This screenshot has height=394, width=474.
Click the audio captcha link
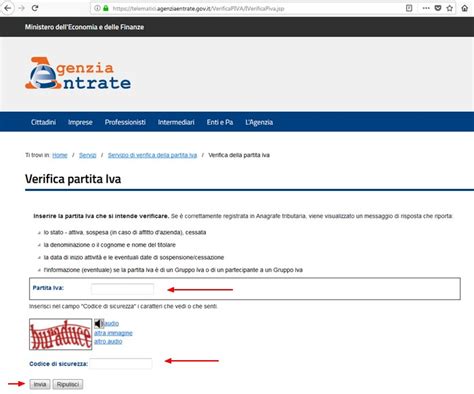click(111, 323)
